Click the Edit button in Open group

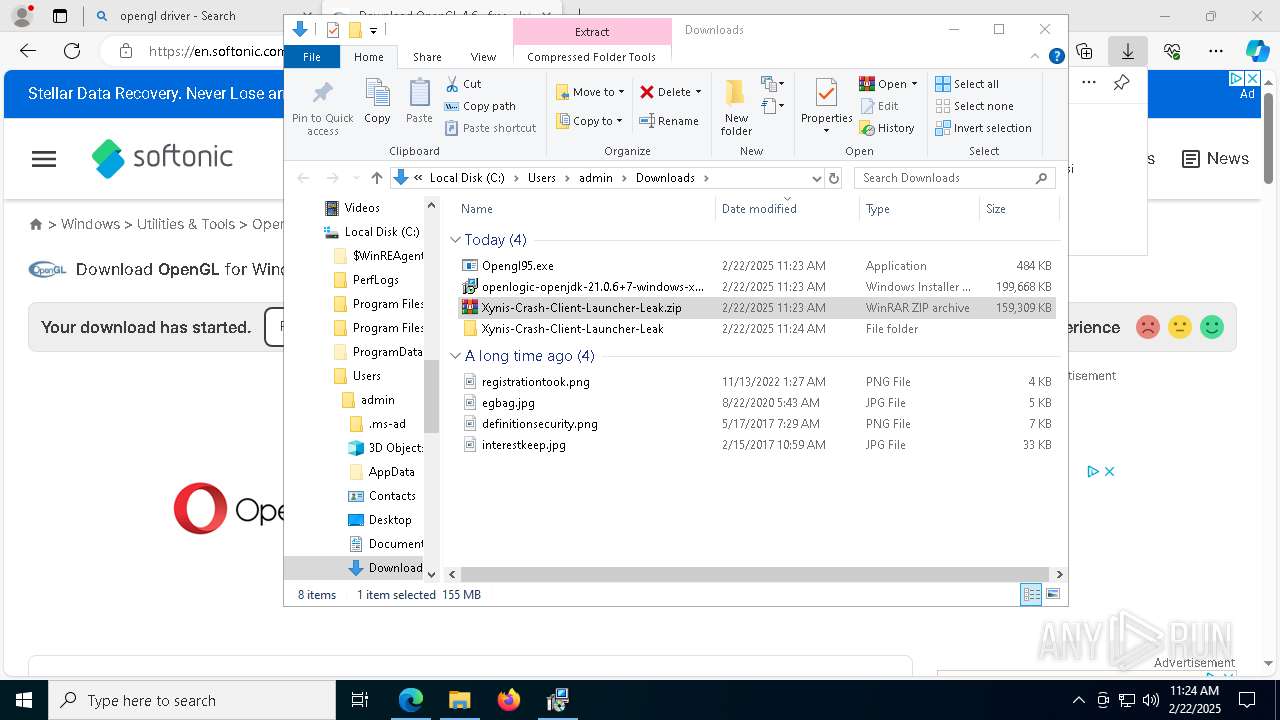[x=879, y=106]
